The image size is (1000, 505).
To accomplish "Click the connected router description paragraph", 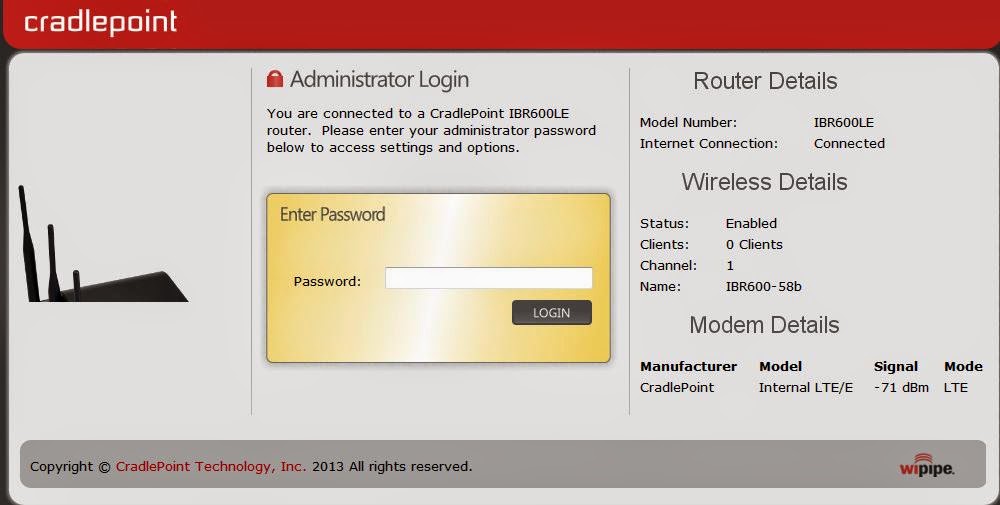I will click(x=431, y=131).
